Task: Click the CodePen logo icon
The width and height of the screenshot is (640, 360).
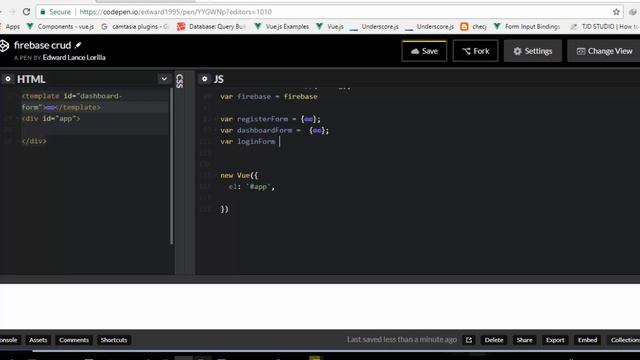Action: click(4, 46)
